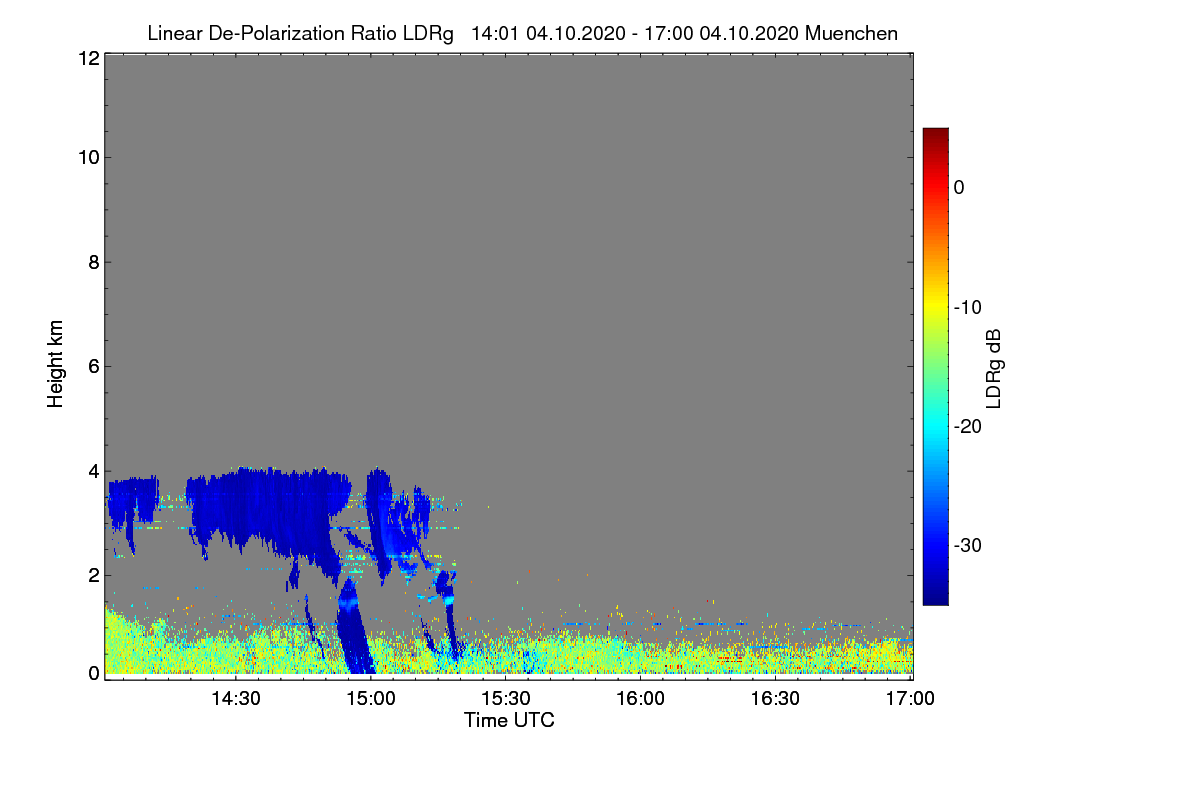The image size is (1200, 800).
Task: Click the 'LDRg dB' colorbar label
Action: [x=994, y=368]
